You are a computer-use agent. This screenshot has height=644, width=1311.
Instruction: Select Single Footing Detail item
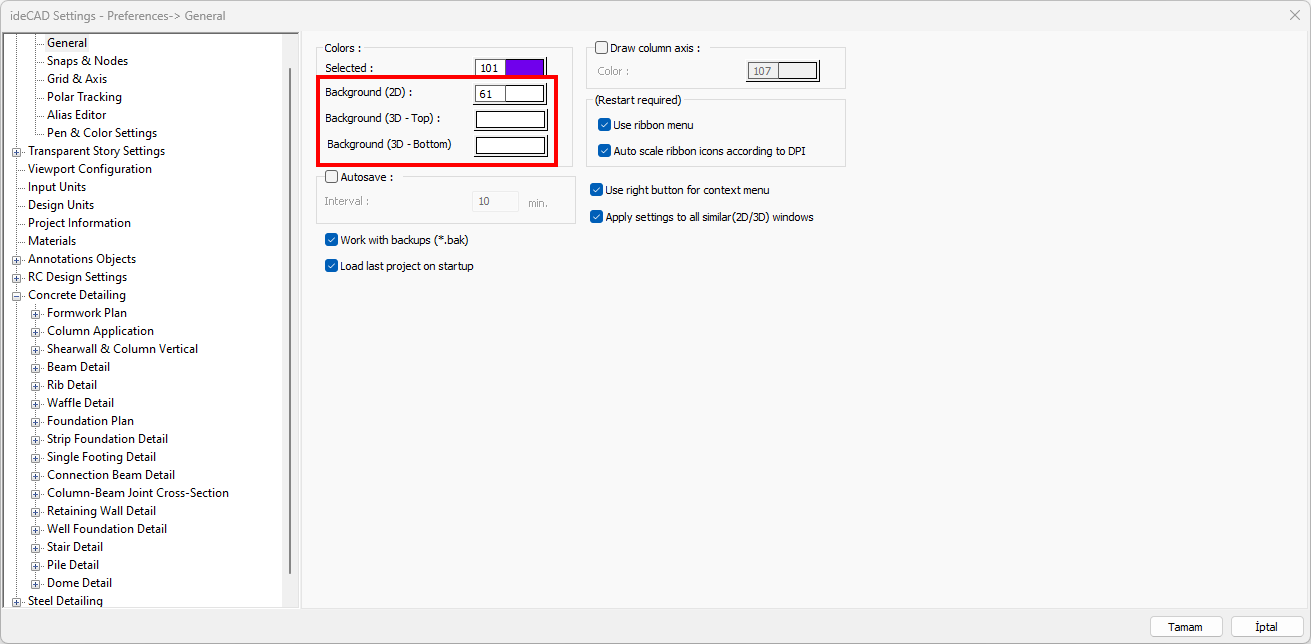[x=101, y=457]
